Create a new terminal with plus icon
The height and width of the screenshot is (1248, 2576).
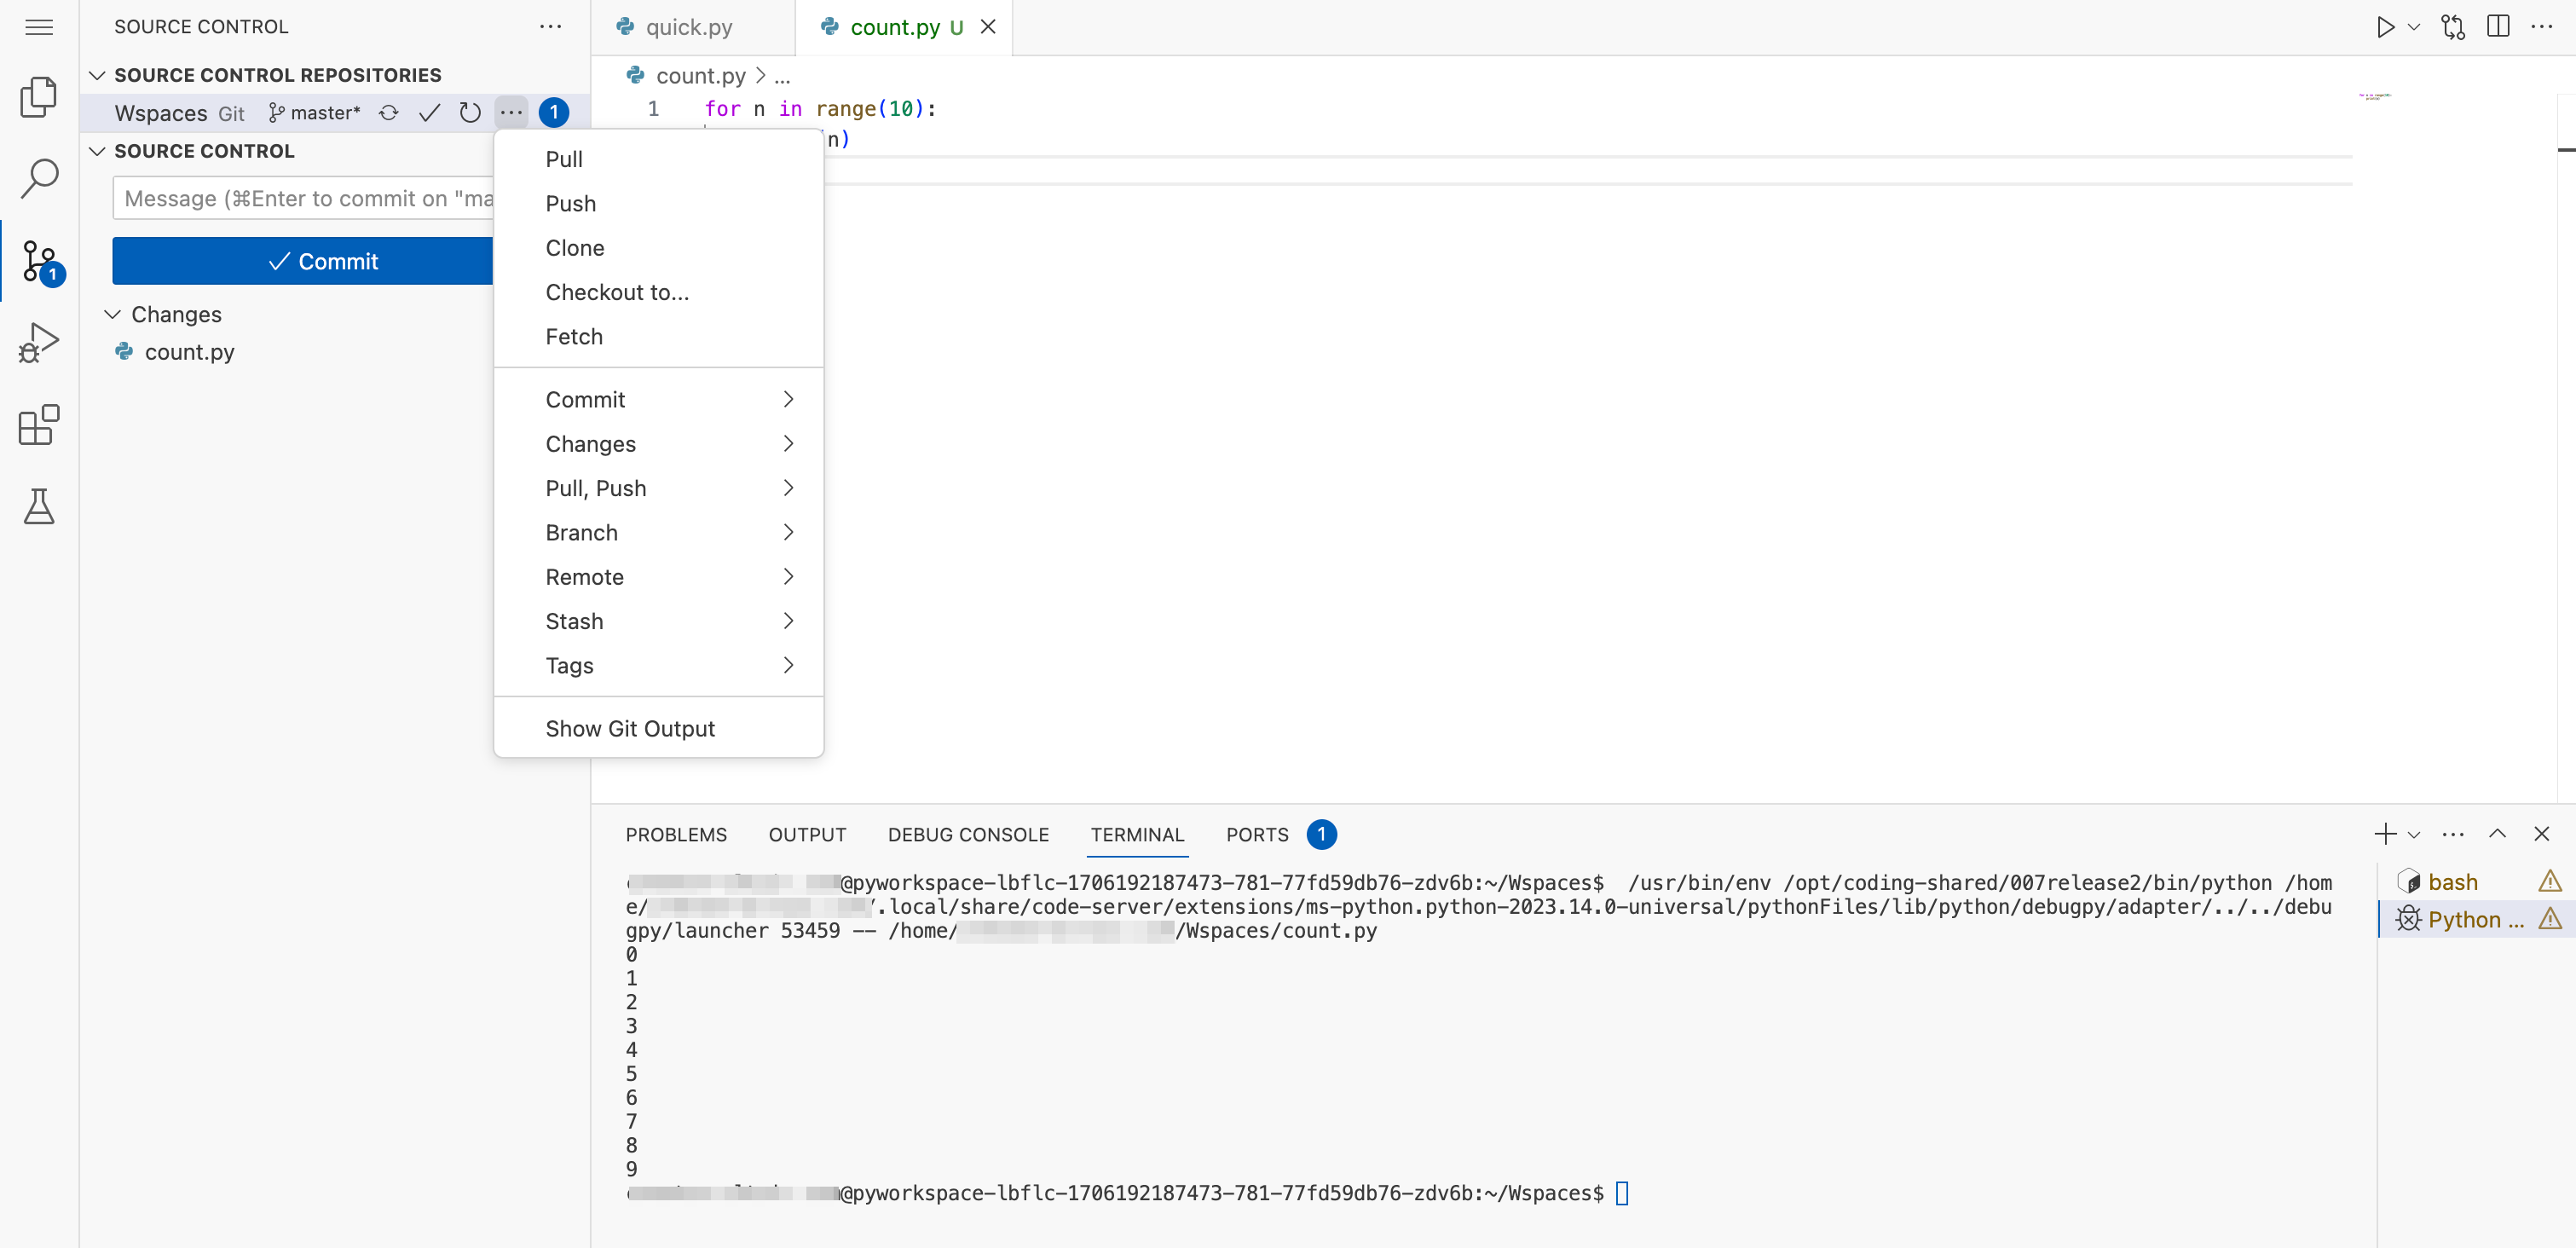pyautogui.click(x=2385, y=834)
